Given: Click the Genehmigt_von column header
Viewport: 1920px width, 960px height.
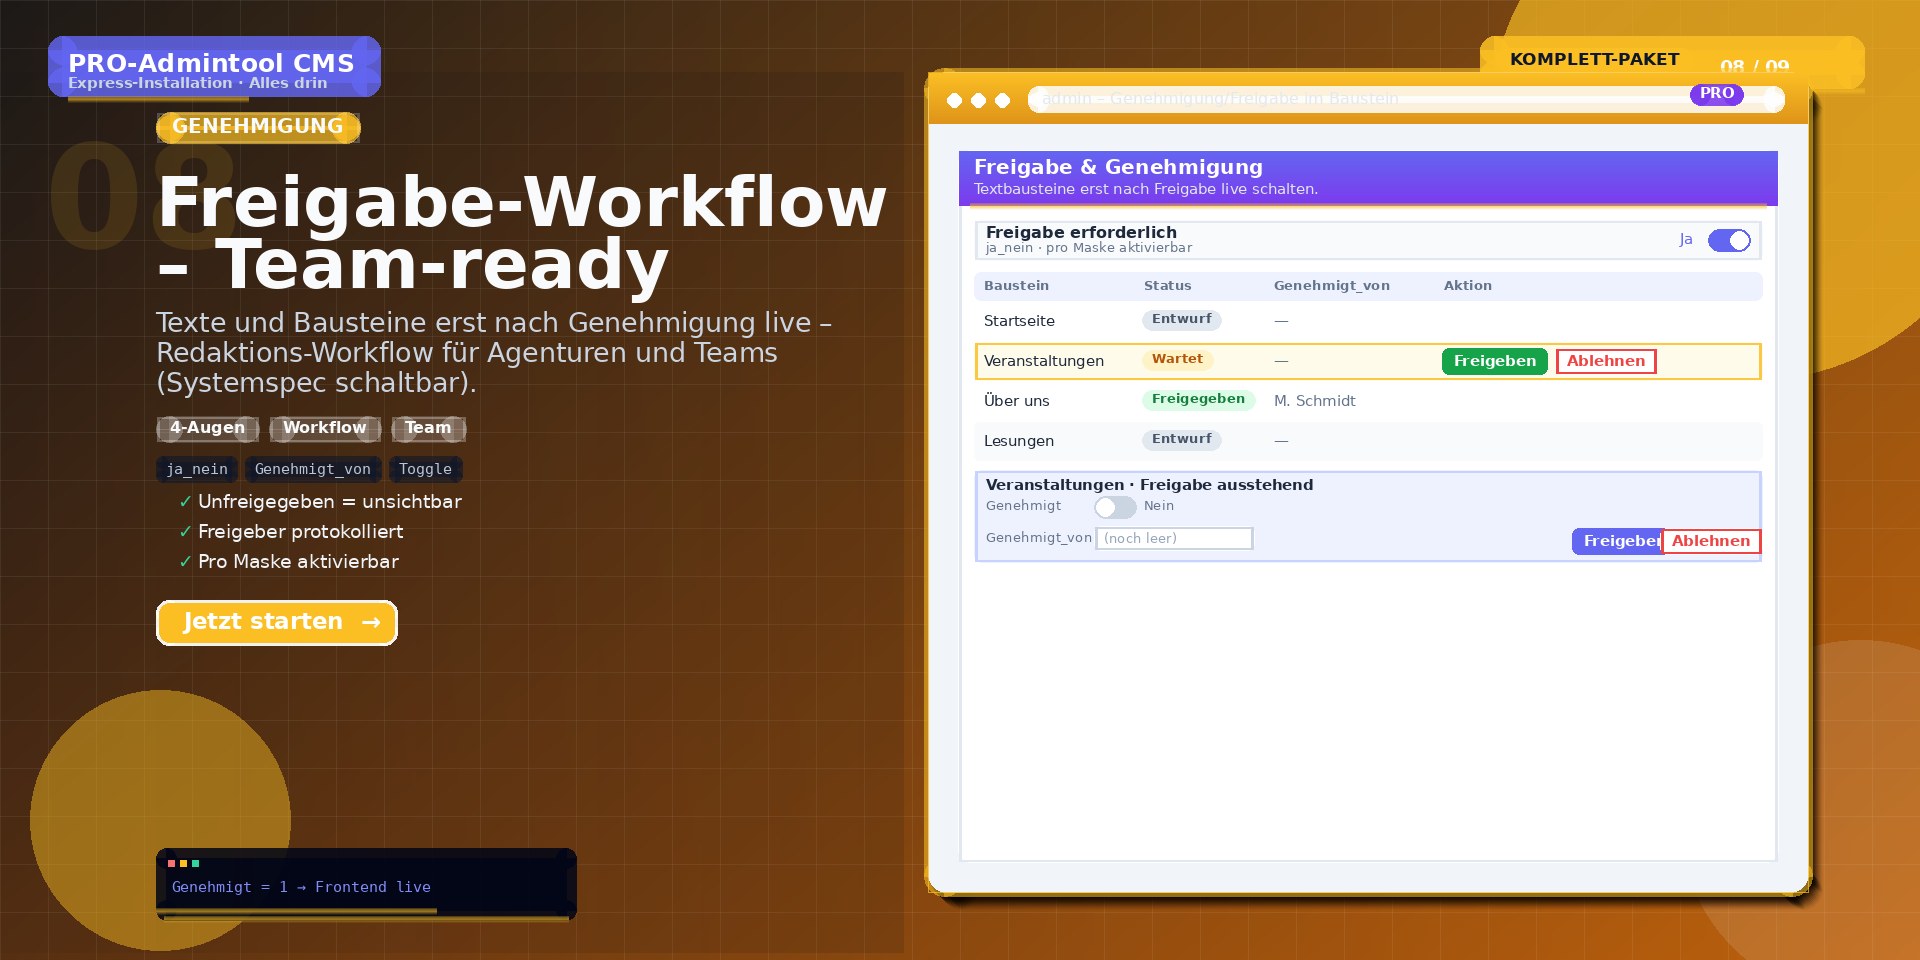Looking at the screenshot, I should coord(1331,286).
